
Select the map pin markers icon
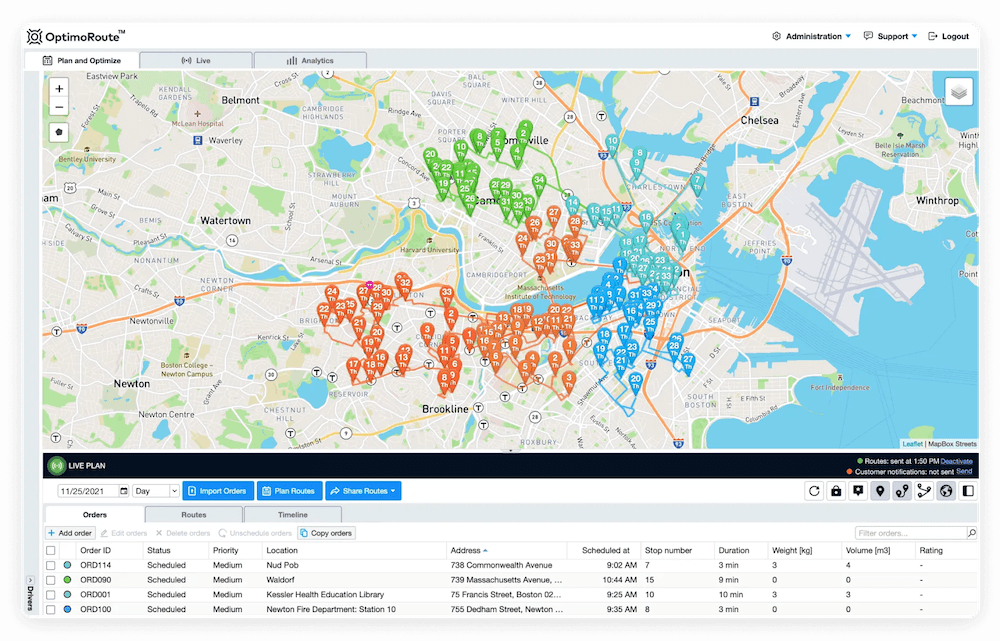click(x=881, y=491)
